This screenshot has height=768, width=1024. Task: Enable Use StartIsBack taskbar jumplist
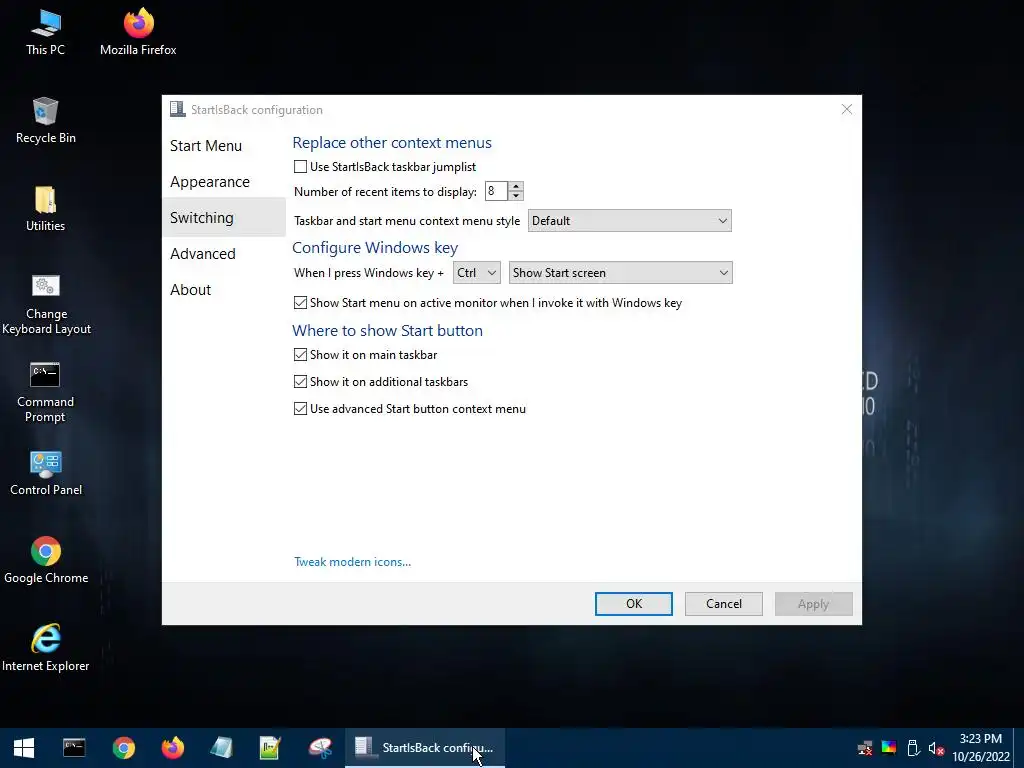tap(300, 167)
